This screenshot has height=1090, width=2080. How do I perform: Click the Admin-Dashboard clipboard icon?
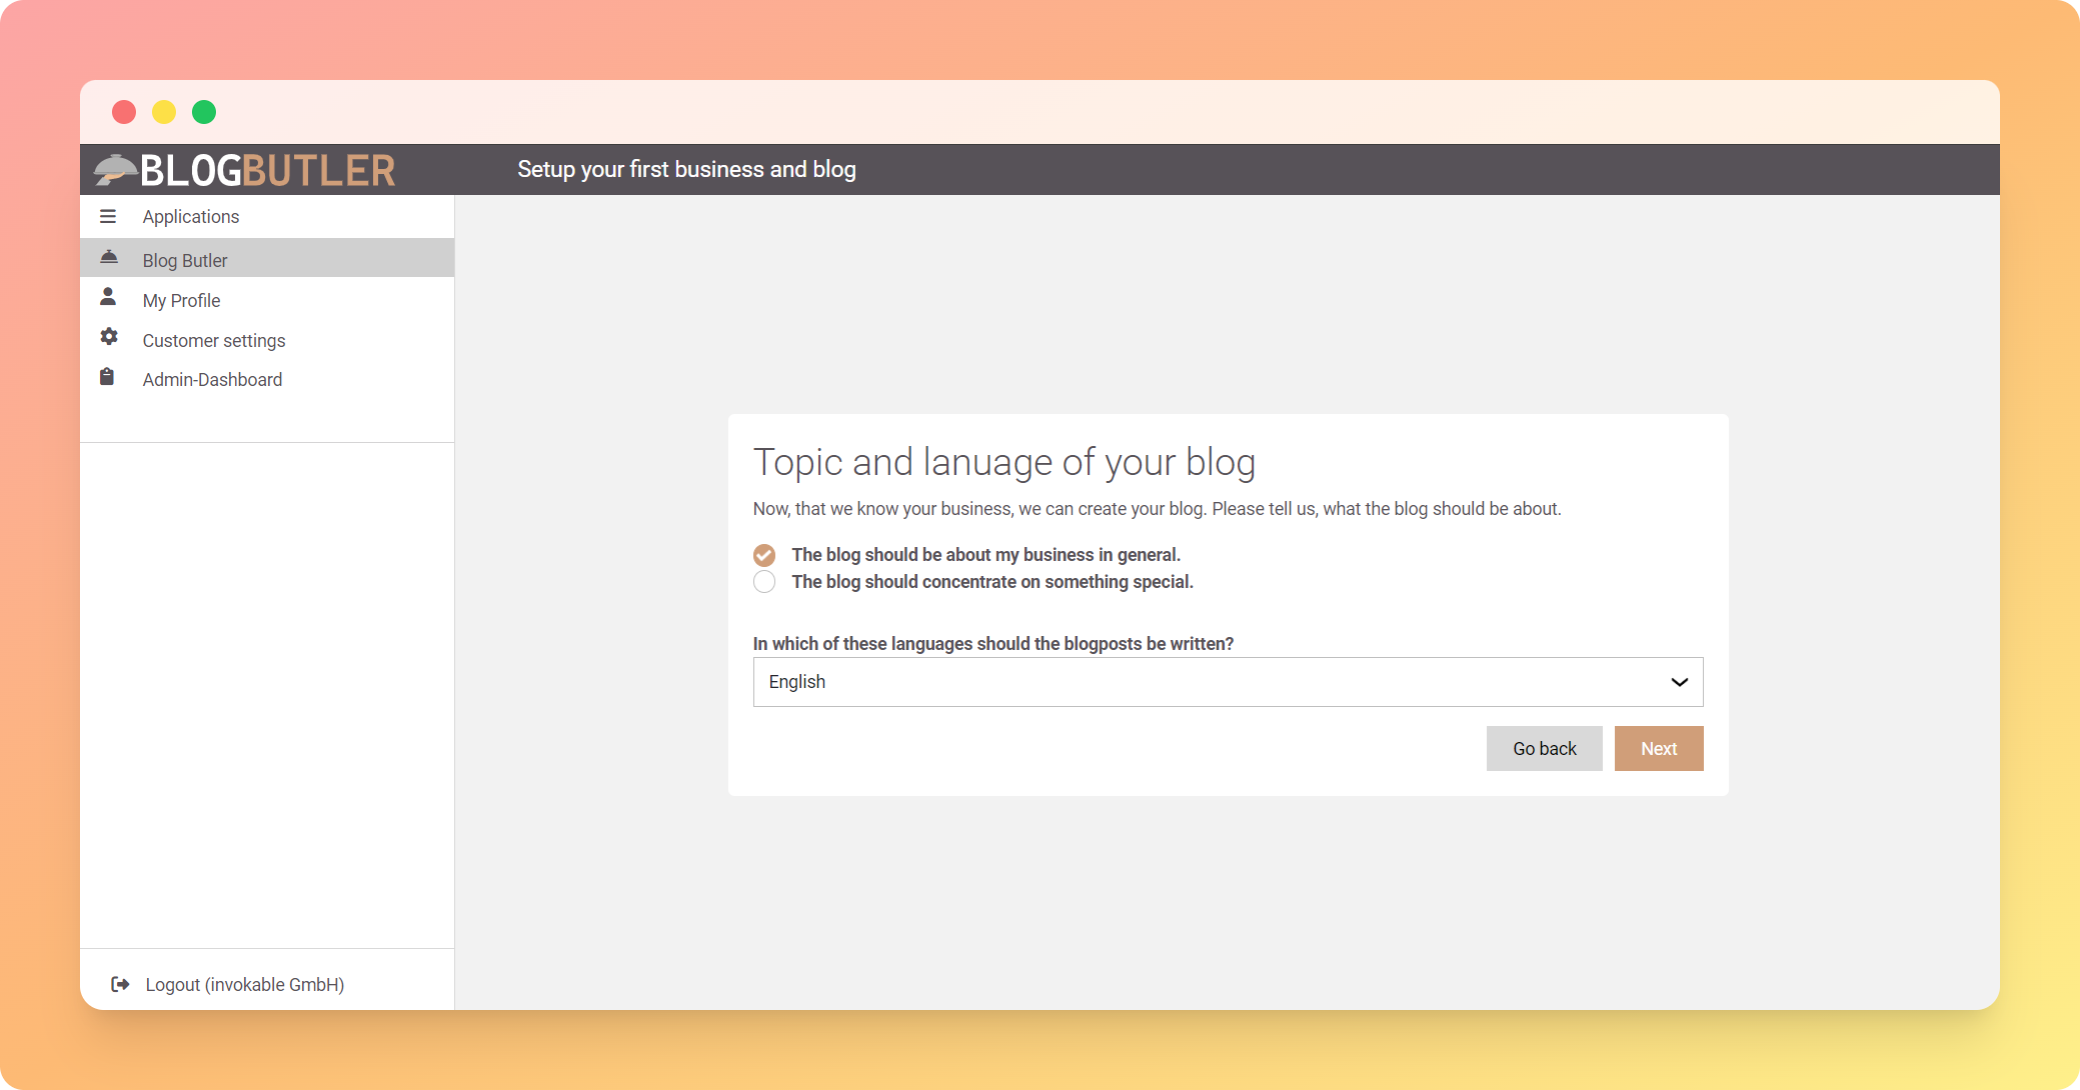click(x=107, y=377)
